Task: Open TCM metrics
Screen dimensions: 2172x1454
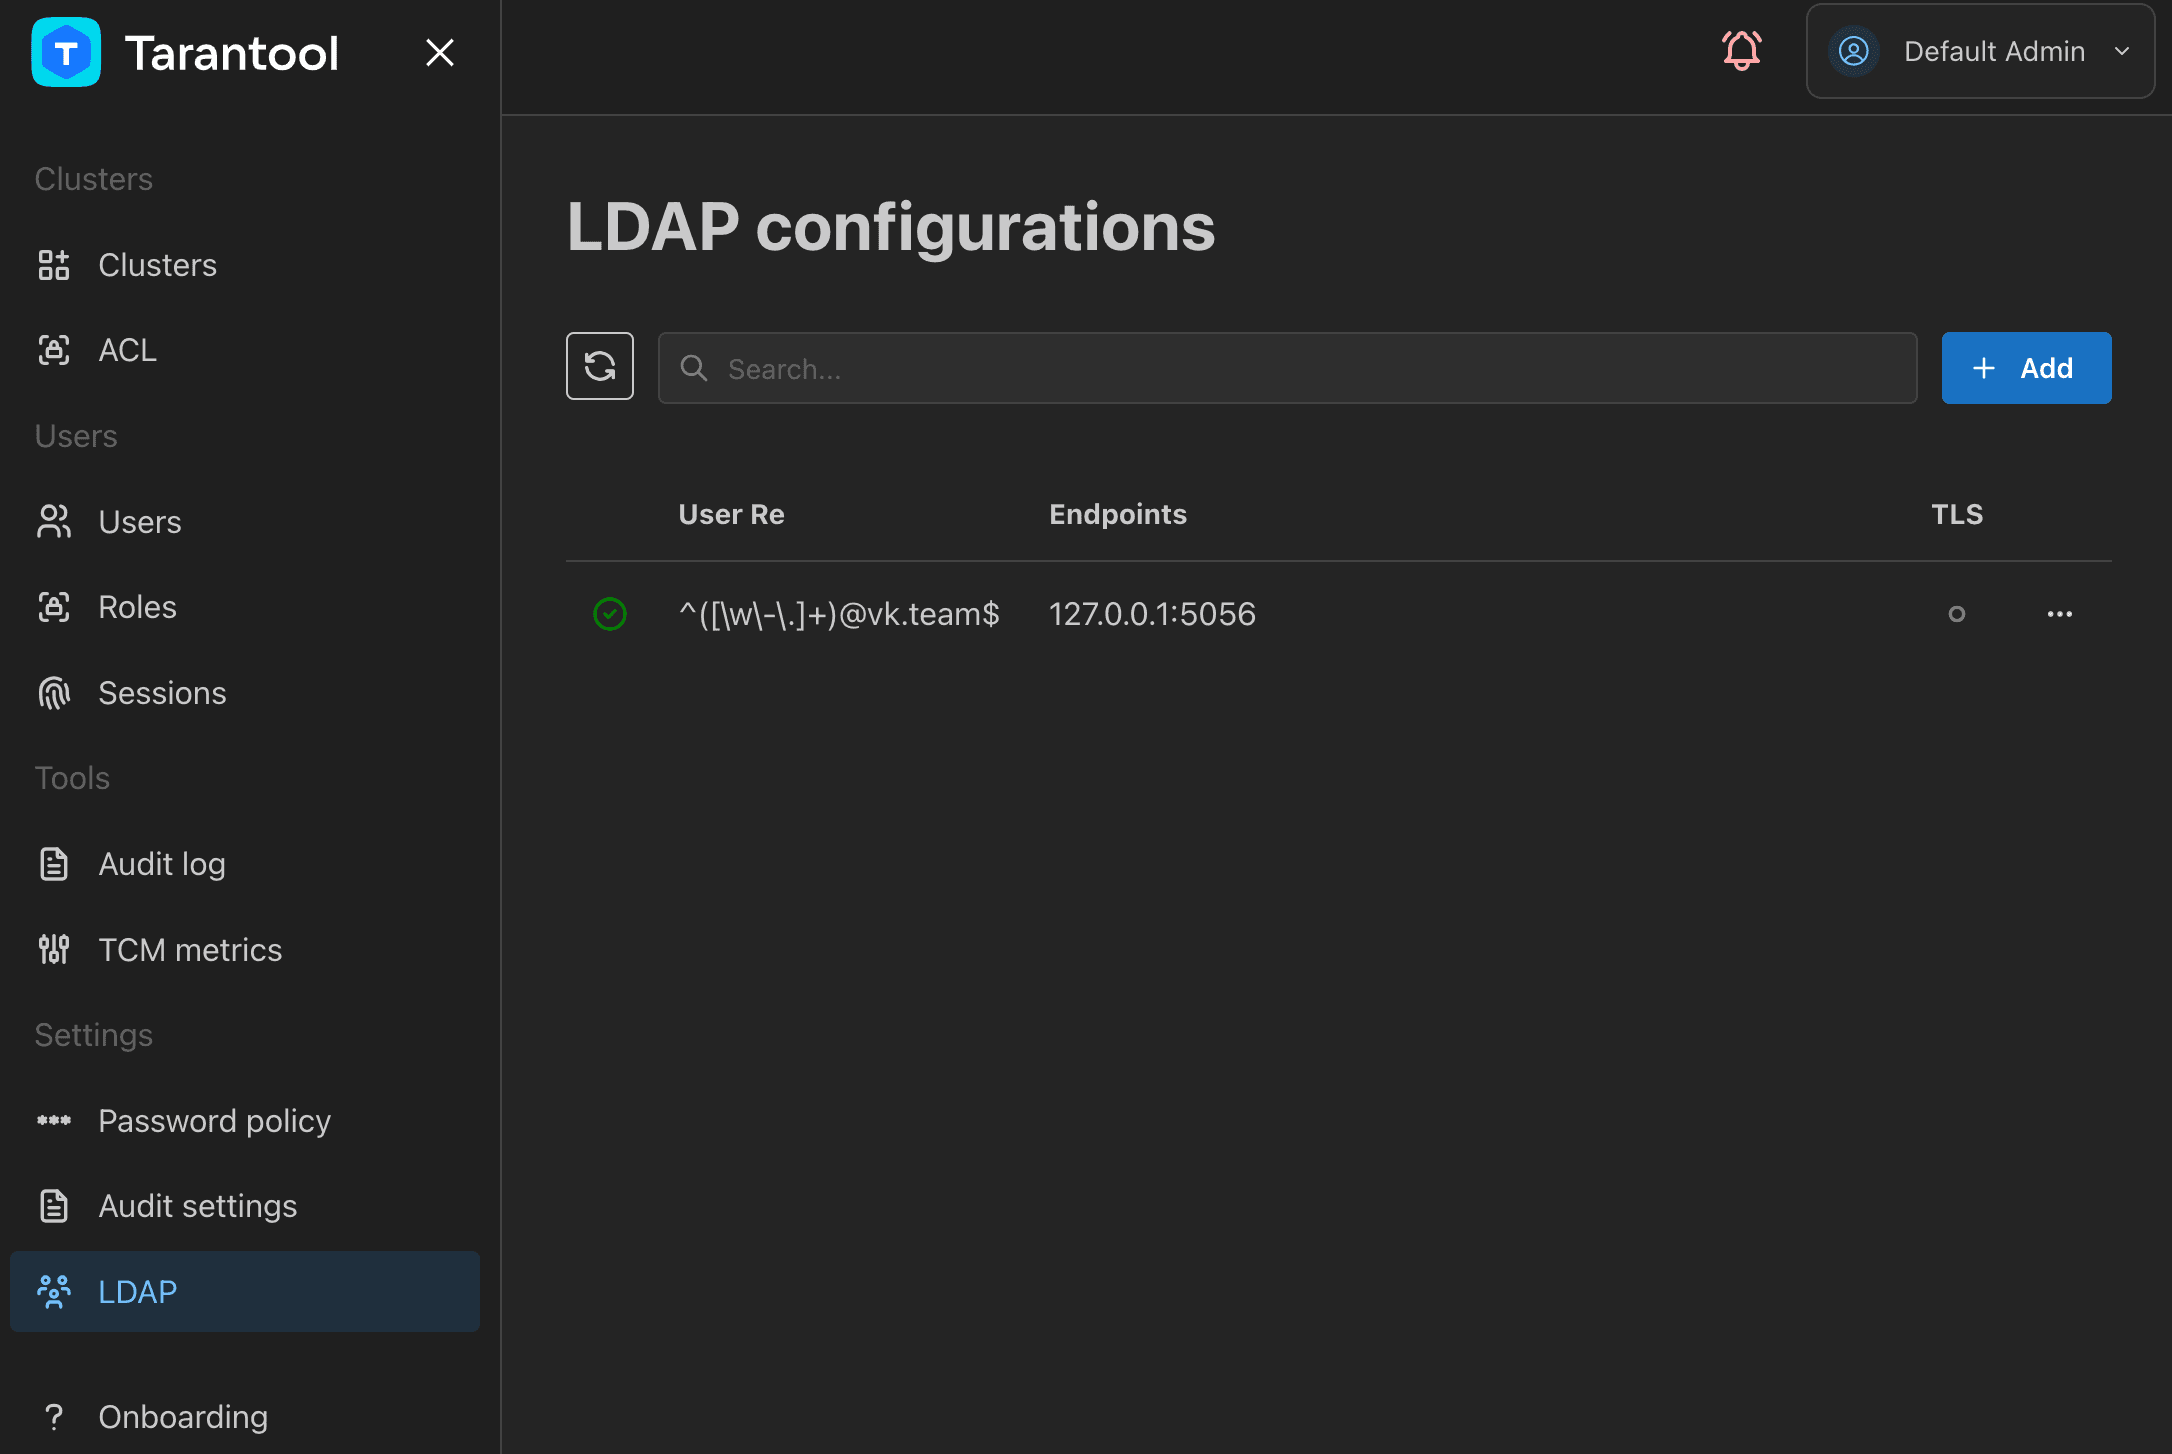Action: tap(245, 950)
